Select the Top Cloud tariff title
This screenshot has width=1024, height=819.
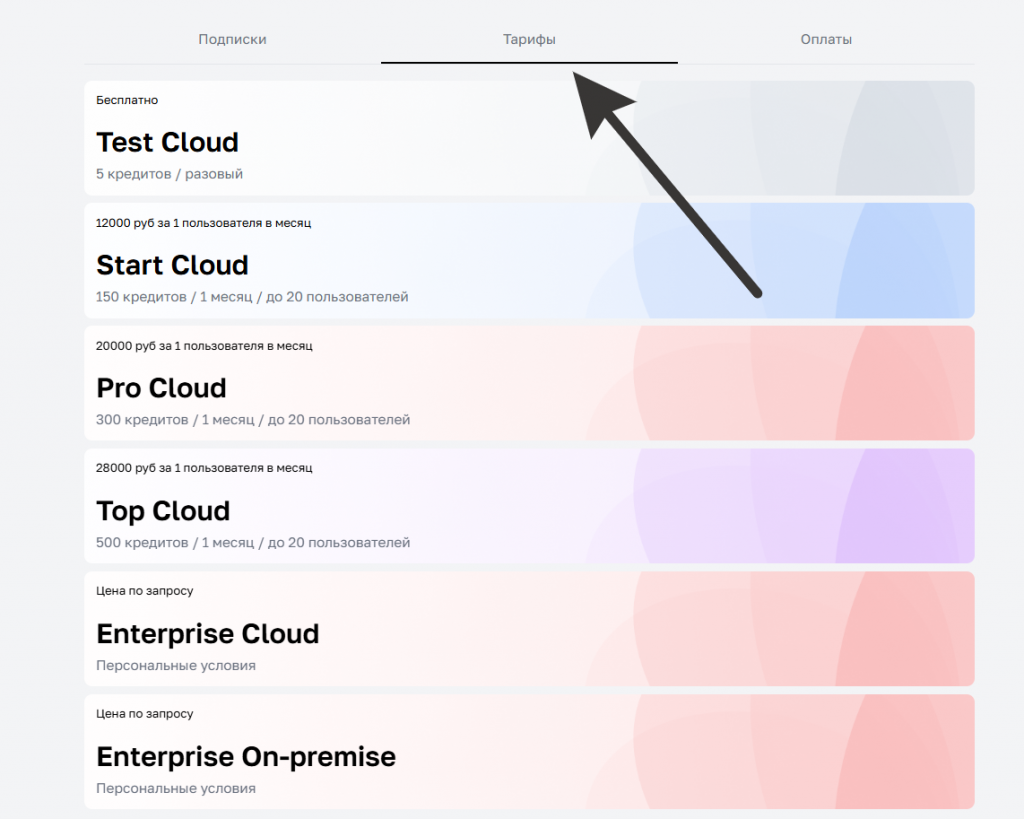(163, 511)
